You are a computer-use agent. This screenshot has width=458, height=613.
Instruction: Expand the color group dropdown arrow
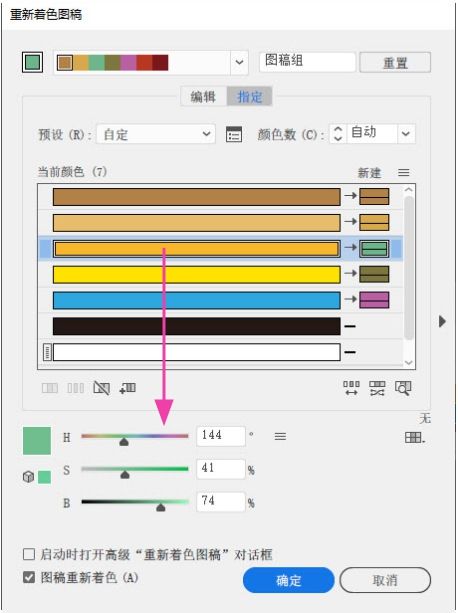click(x=239, y=62)
